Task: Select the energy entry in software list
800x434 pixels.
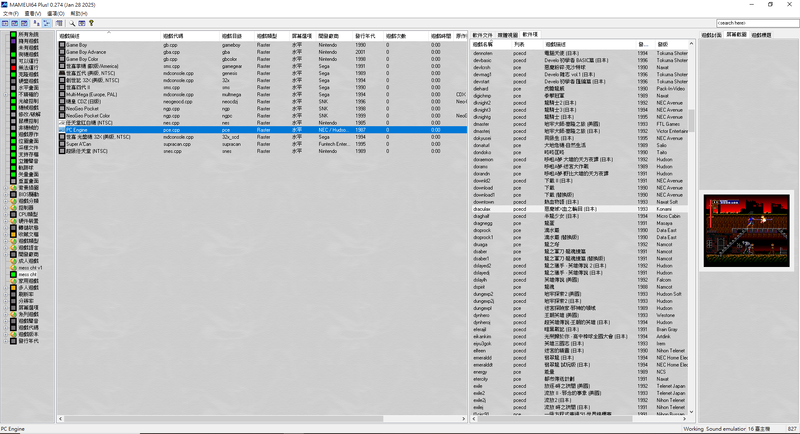Action: [x=580, y=372]
